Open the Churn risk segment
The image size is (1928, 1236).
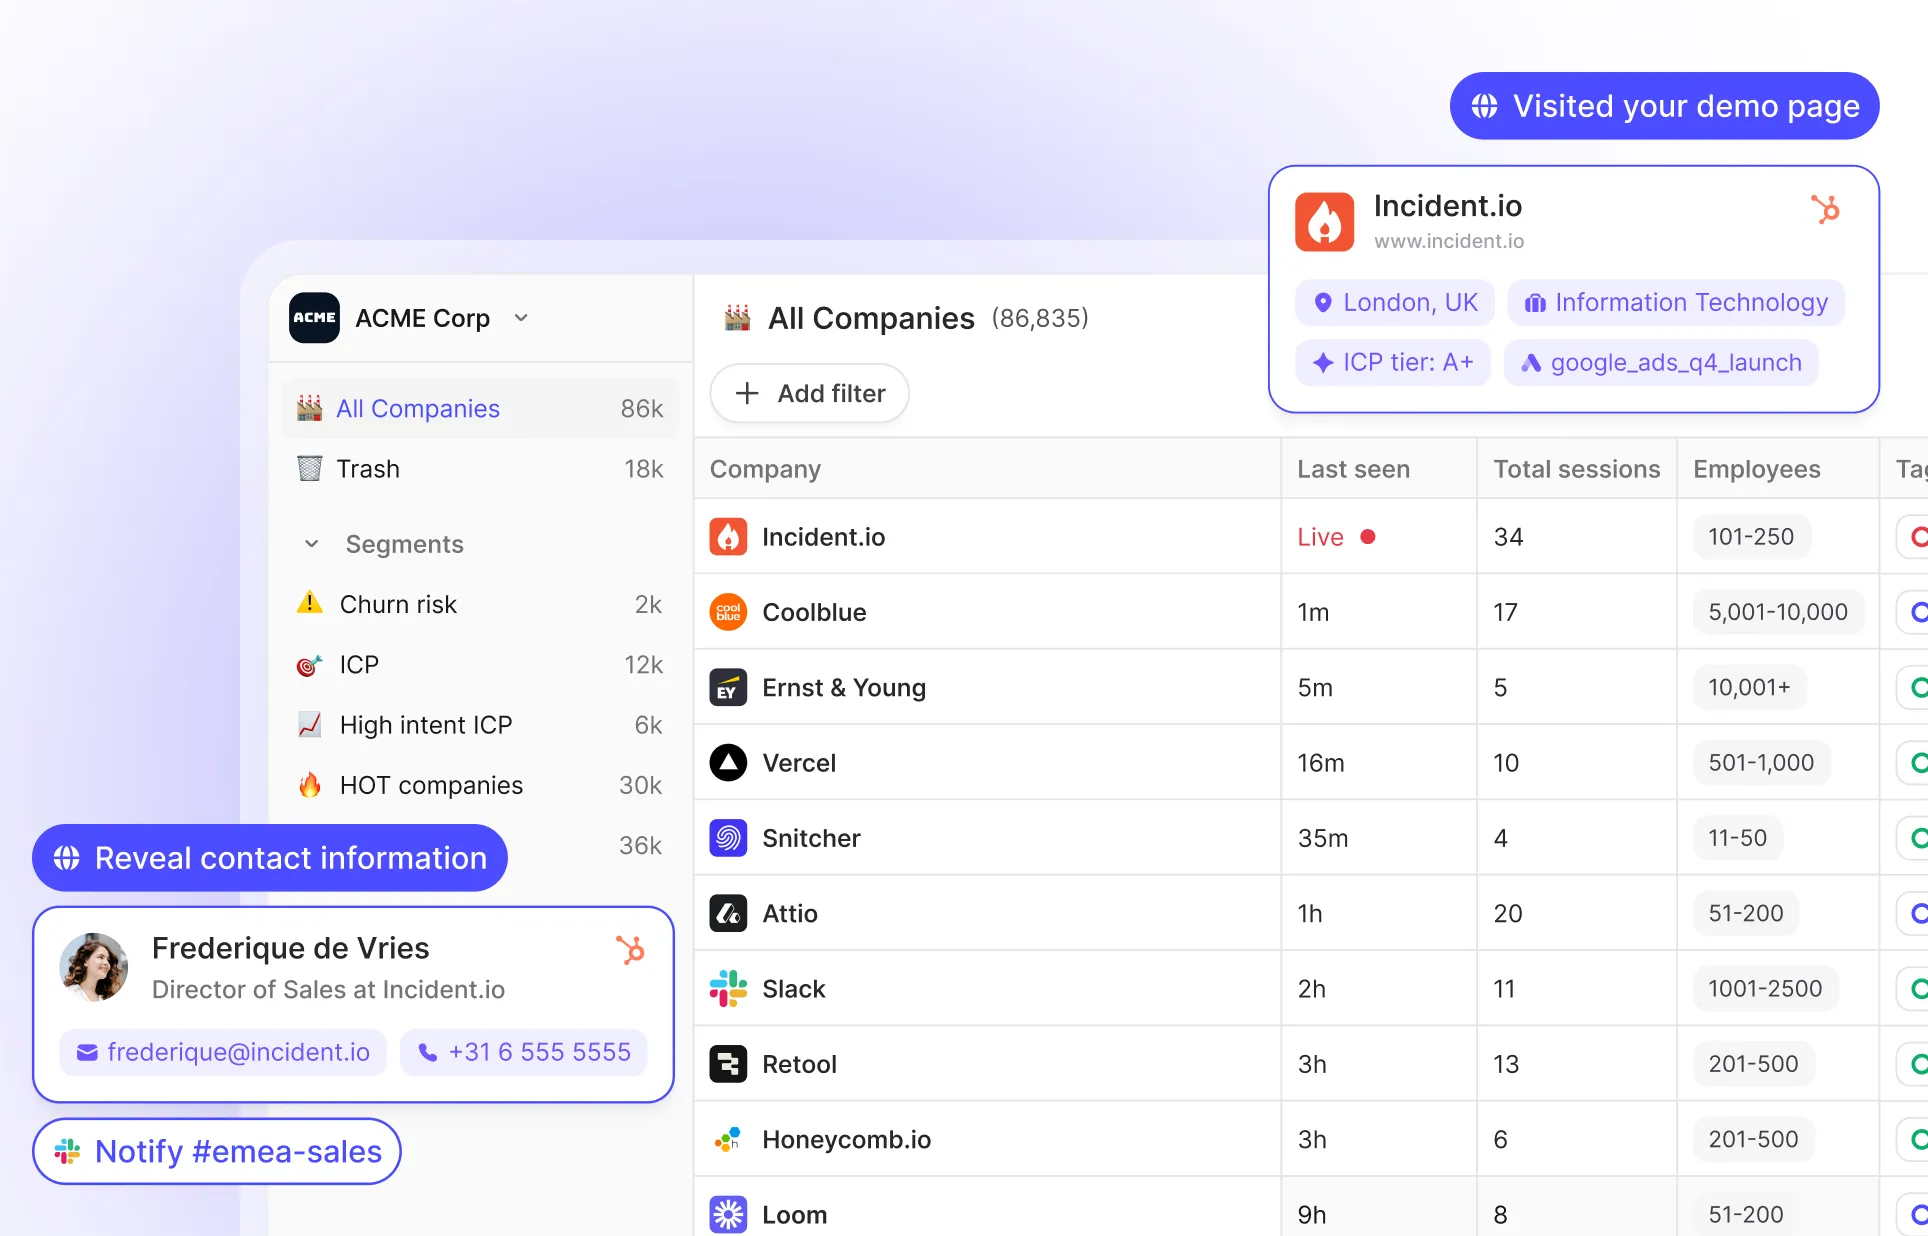click(398, 604)
